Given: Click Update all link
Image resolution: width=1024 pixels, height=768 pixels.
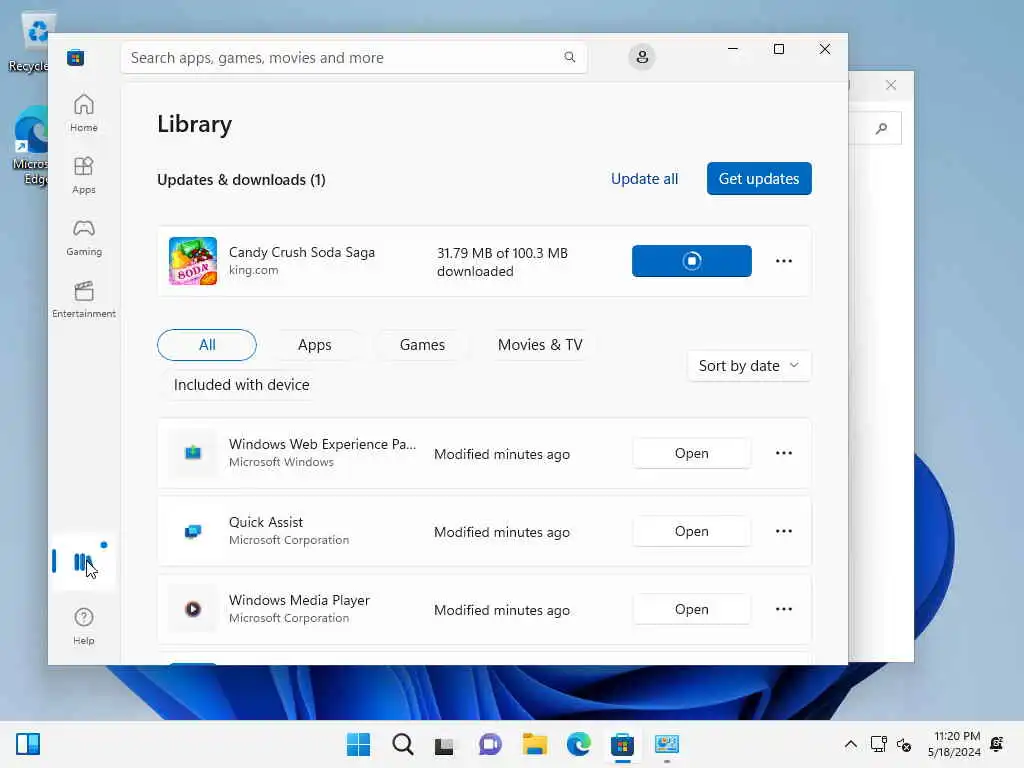Looking at the screenshot, I should click(x=645, y=178).
